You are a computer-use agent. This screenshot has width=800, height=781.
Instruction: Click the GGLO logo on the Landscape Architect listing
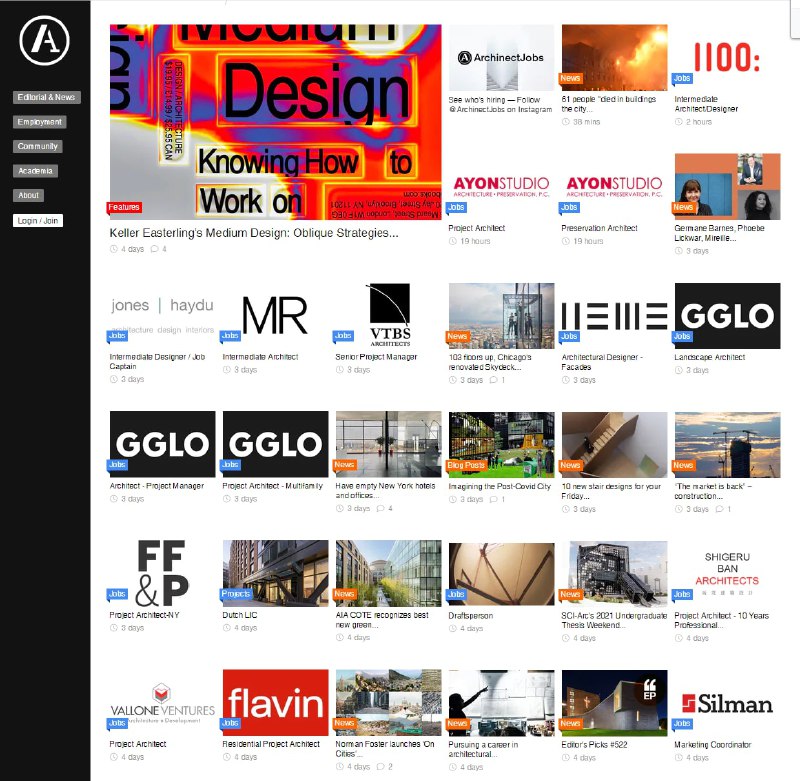coord(728,313)
